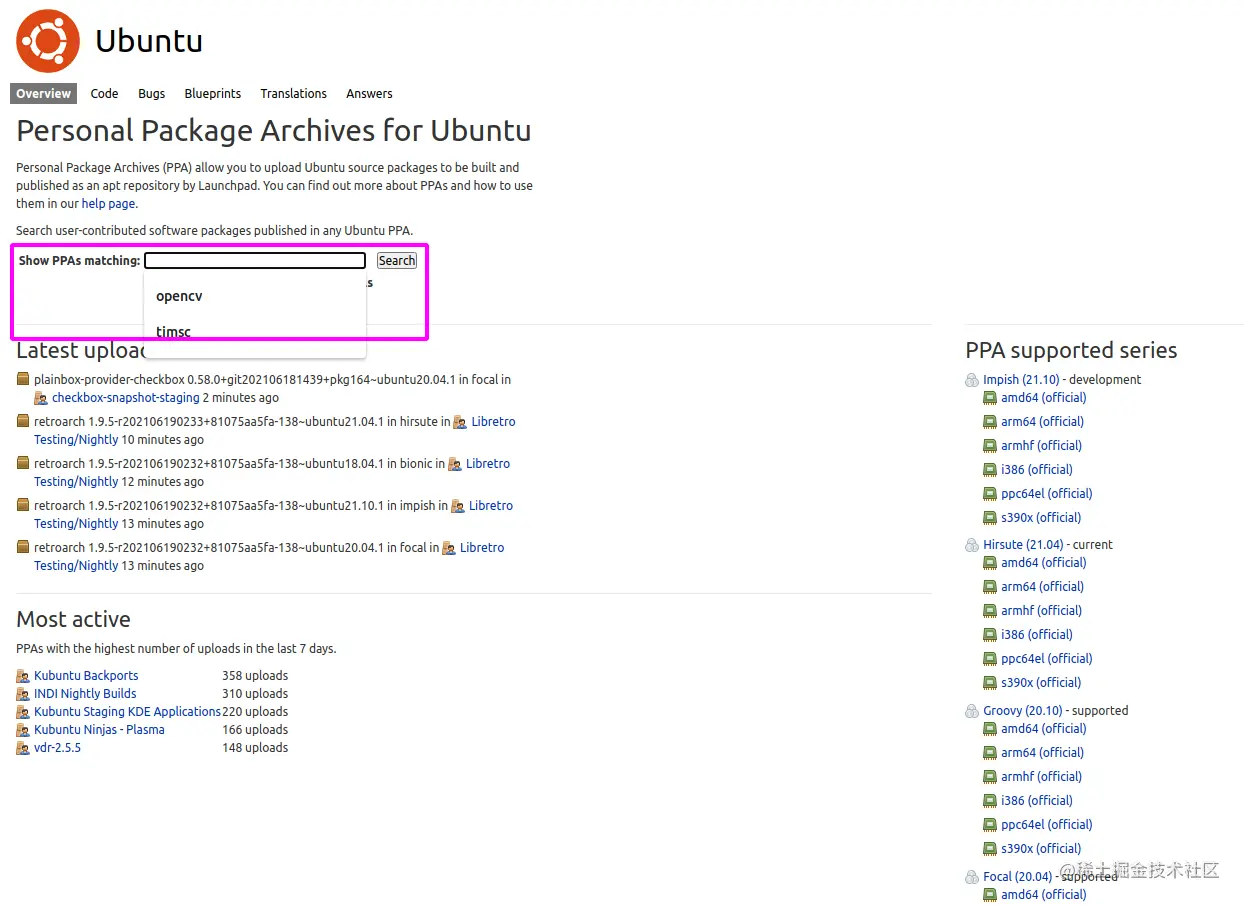This screenshot has height=905, width=1244.
Task: Go to the Blueprints tab
Action: (213, 93)
